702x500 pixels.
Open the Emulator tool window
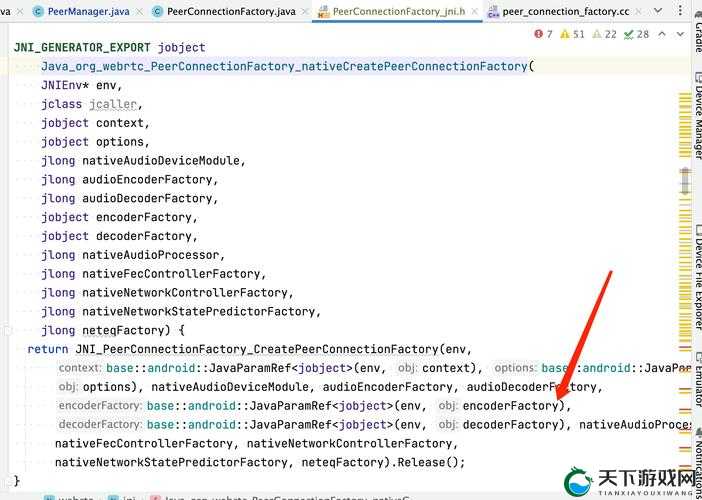click(x=698, y=378)
